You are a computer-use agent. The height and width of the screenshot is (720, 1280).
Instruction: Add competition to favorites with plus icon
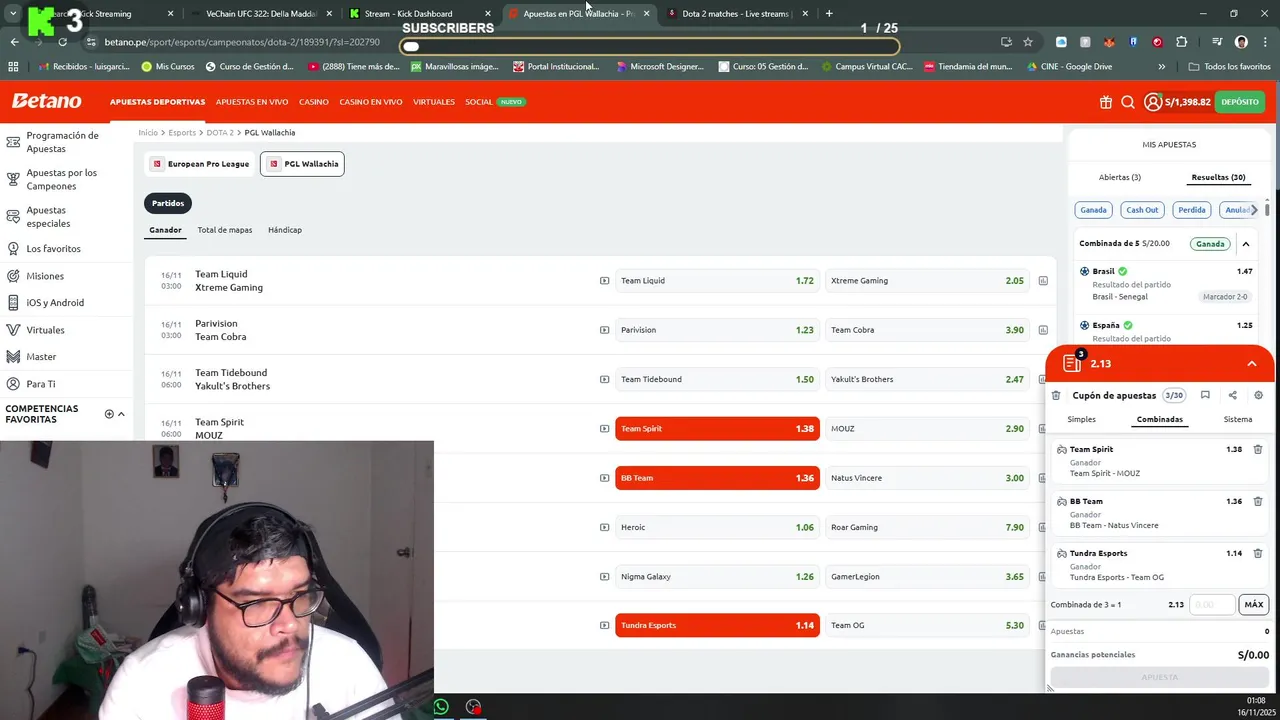tap(109, 414)
